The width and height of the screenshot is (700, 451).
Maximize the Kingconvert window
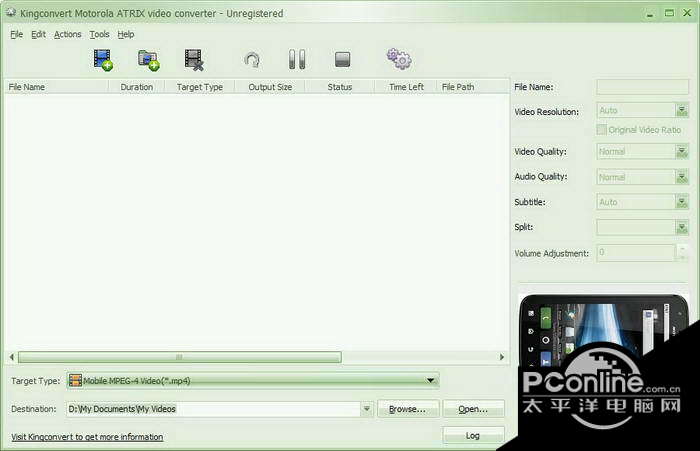(669, 13)
